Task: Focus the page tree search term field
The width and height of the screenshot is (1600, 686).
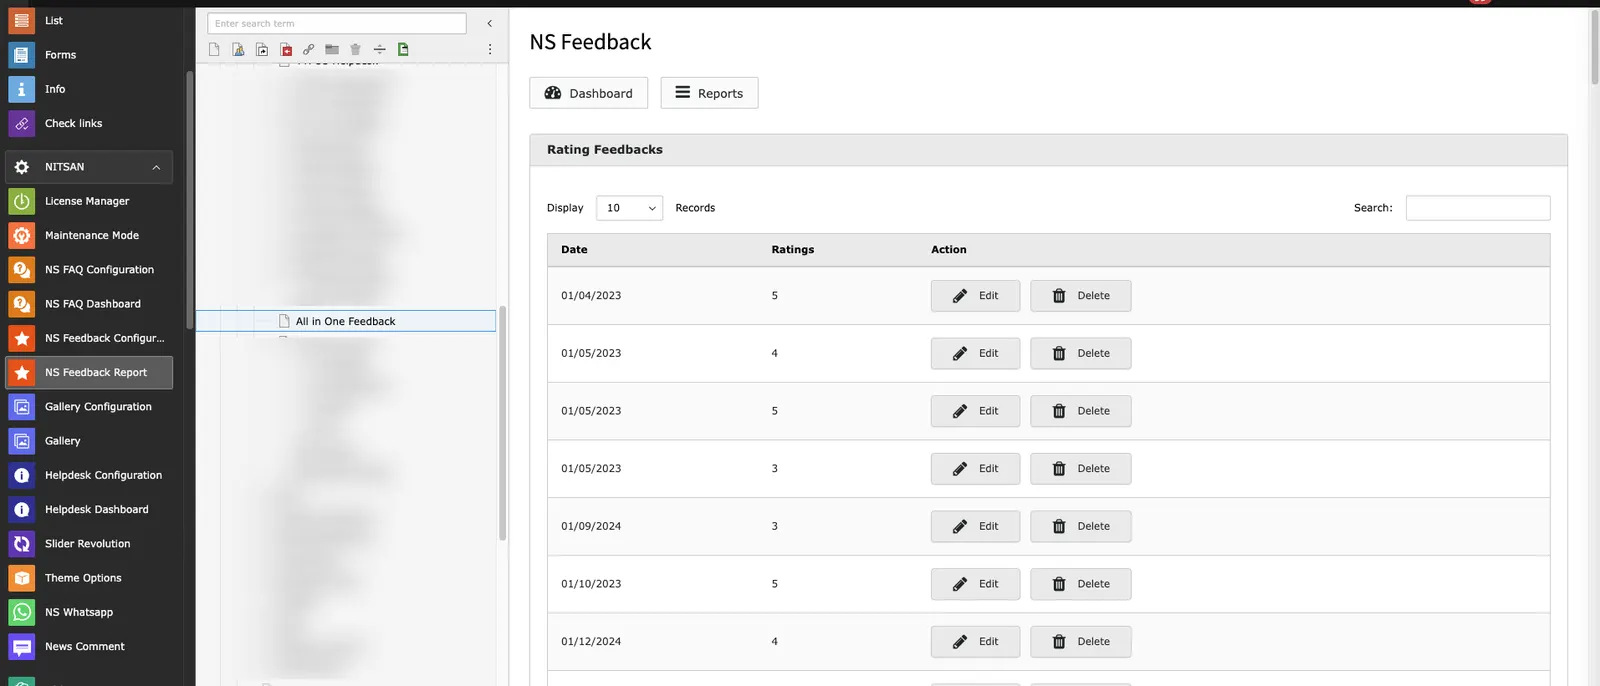Action: (x=337, y=23)
